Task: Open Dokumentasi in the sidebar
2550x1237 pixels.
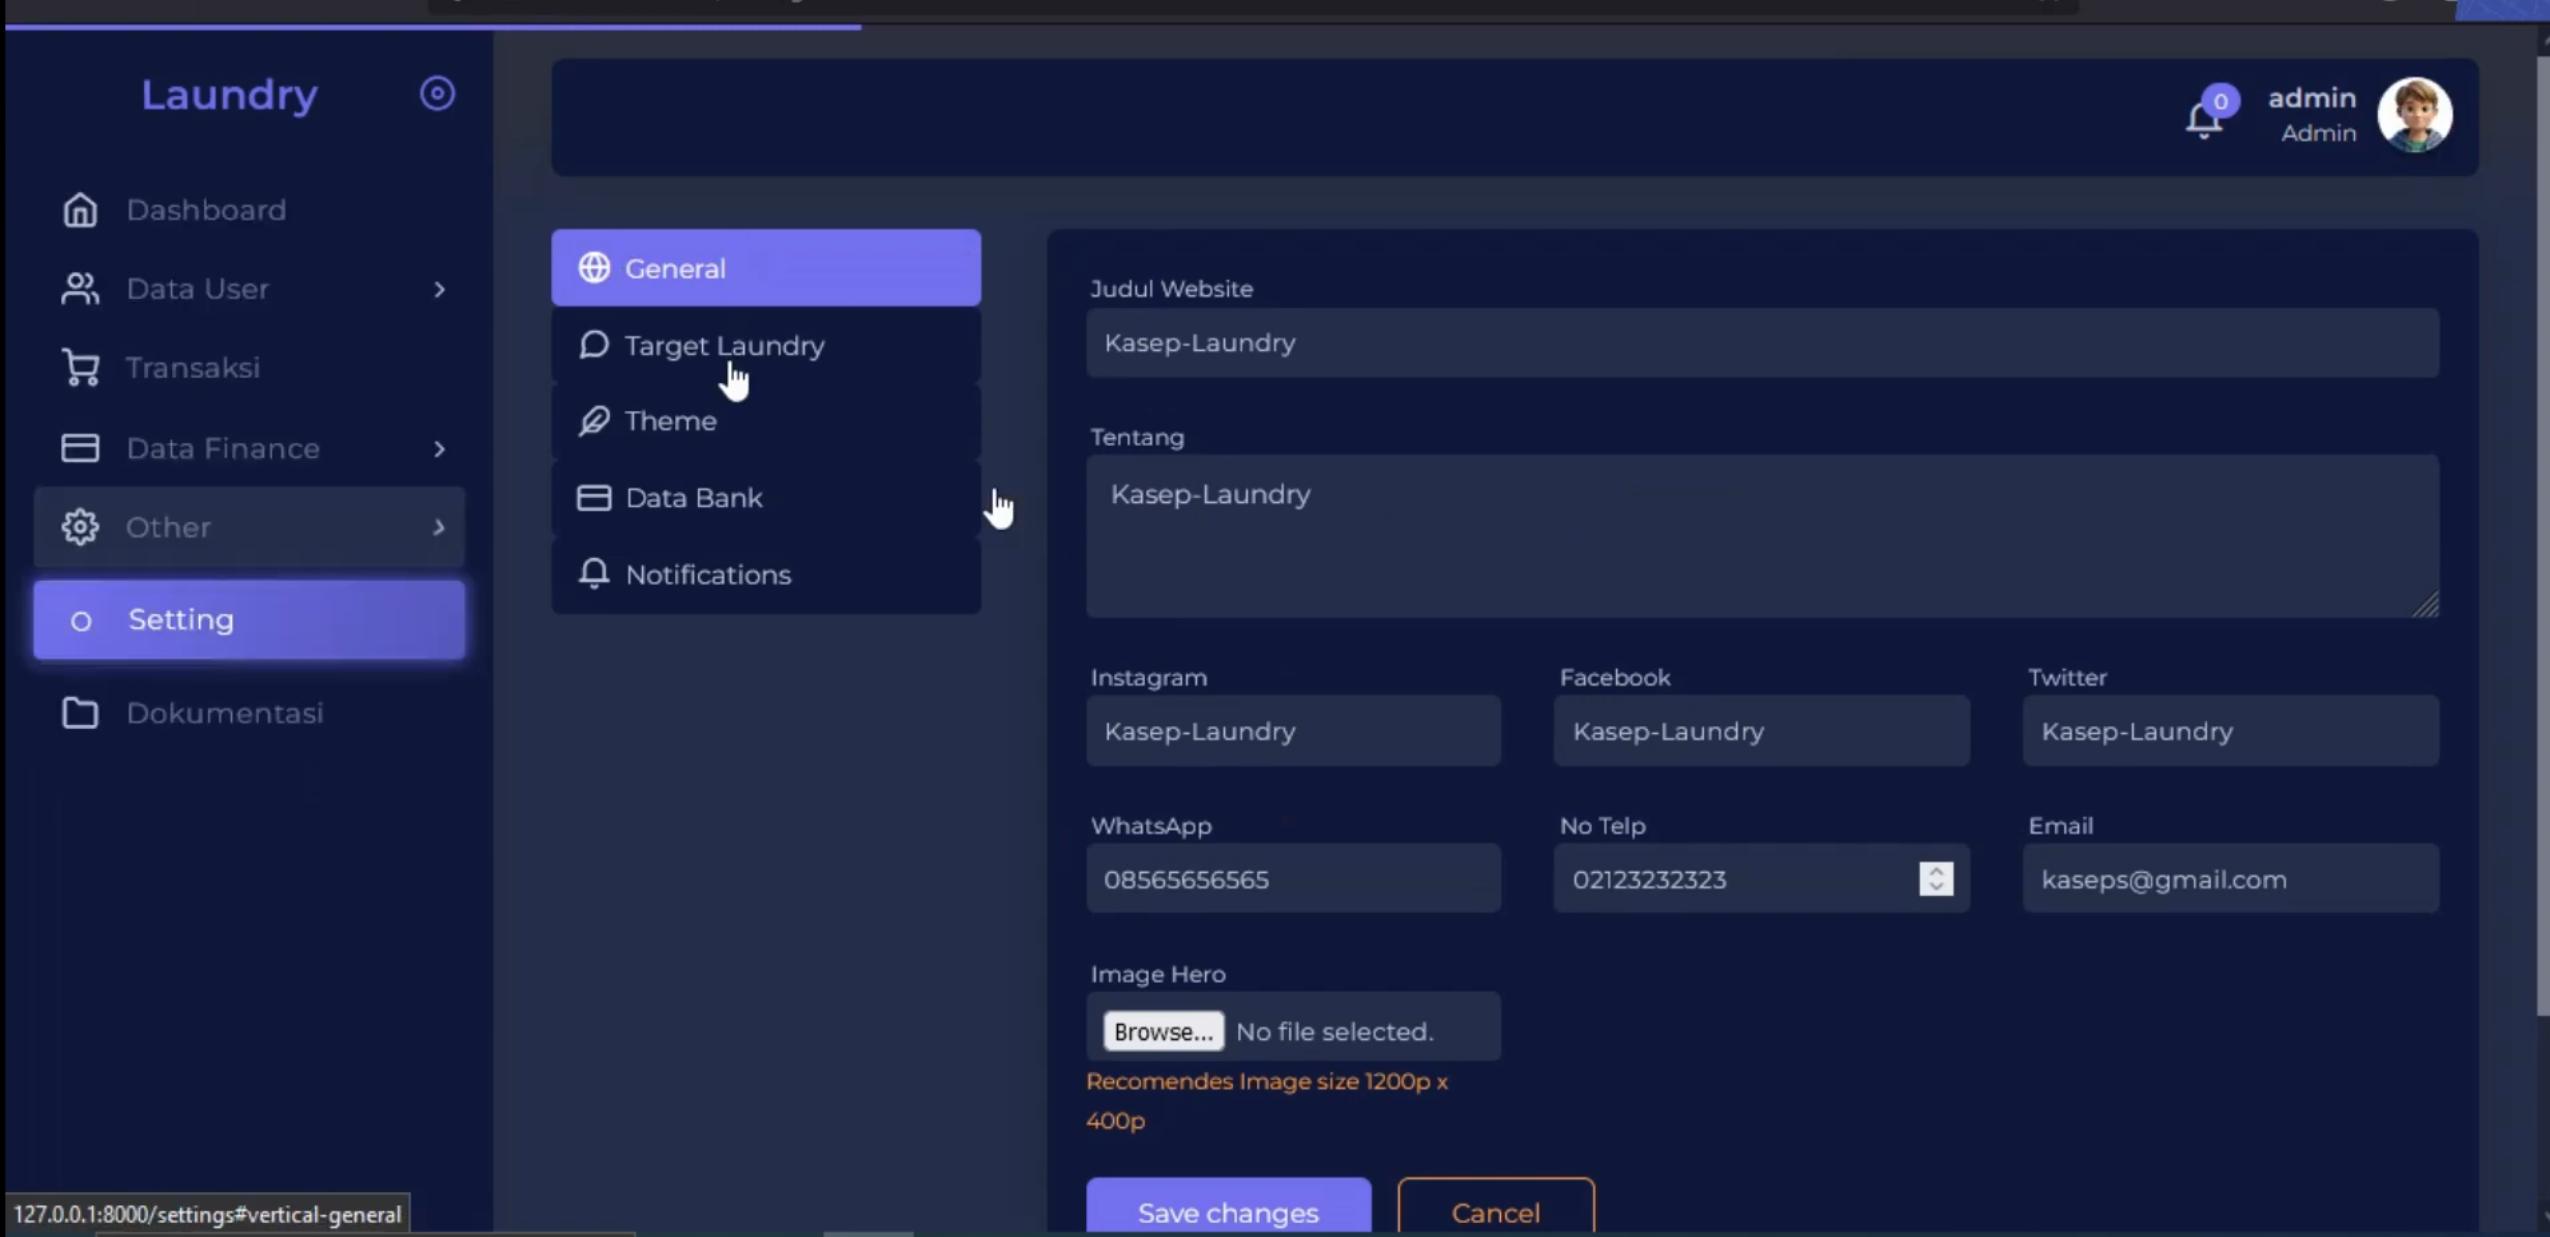Action: 249,713
